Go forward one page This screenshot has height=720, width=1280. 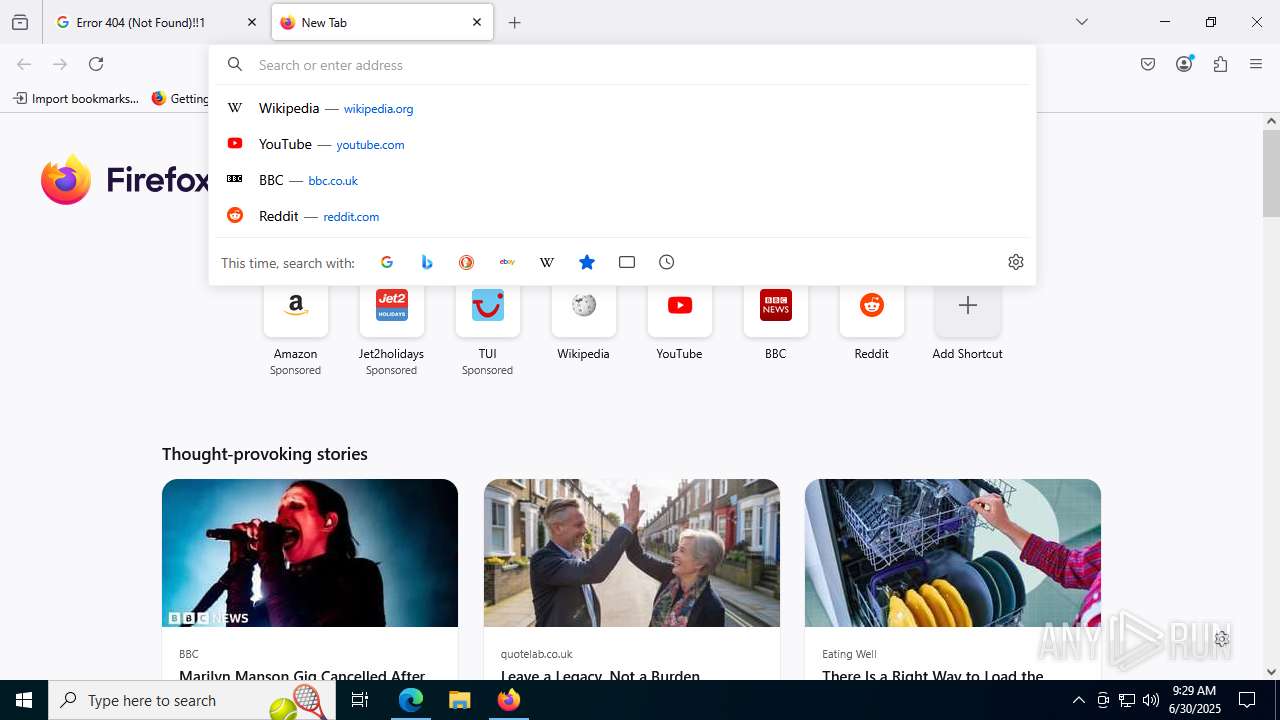click(60, 64)
